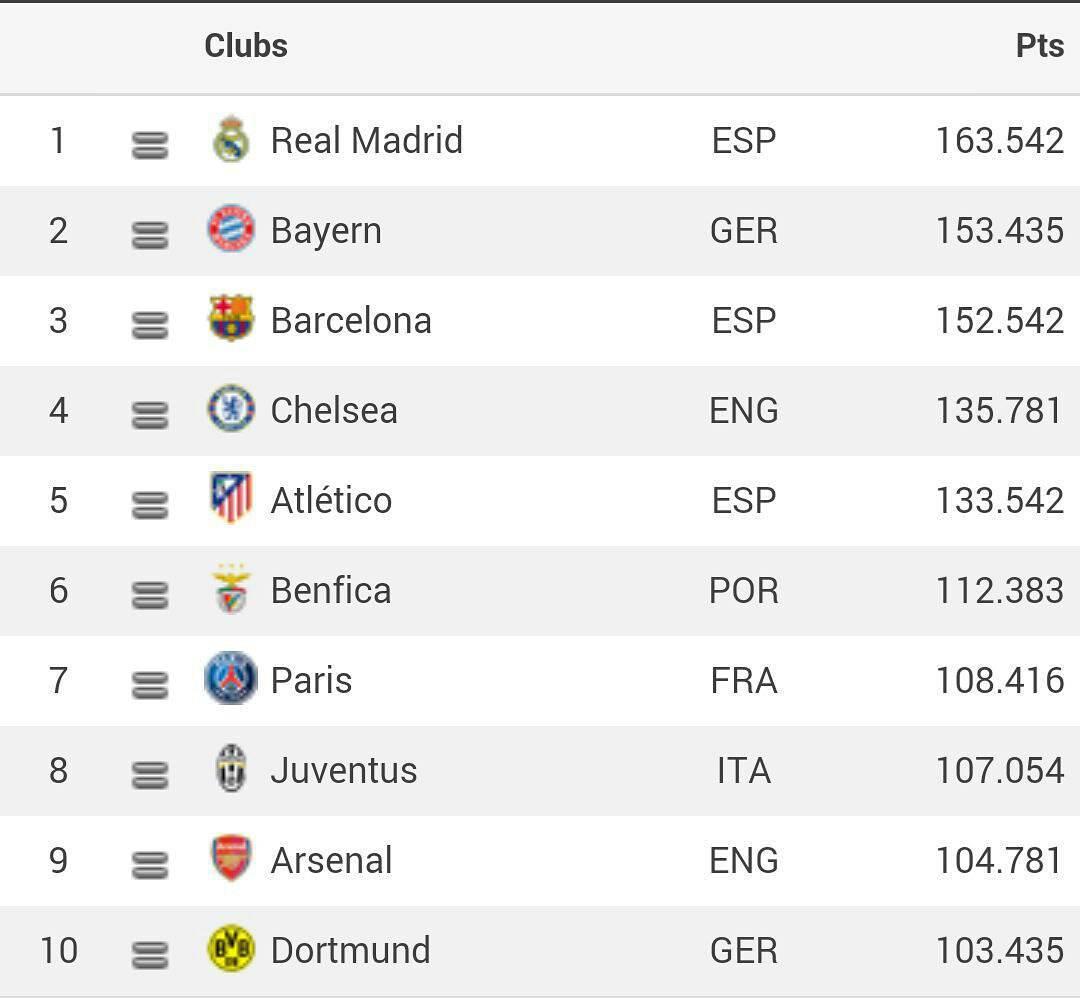The height and width of the screenshot is (998, 1080).
Task: Click the position indicator beside Real Madrid
Action: [150, 145]
